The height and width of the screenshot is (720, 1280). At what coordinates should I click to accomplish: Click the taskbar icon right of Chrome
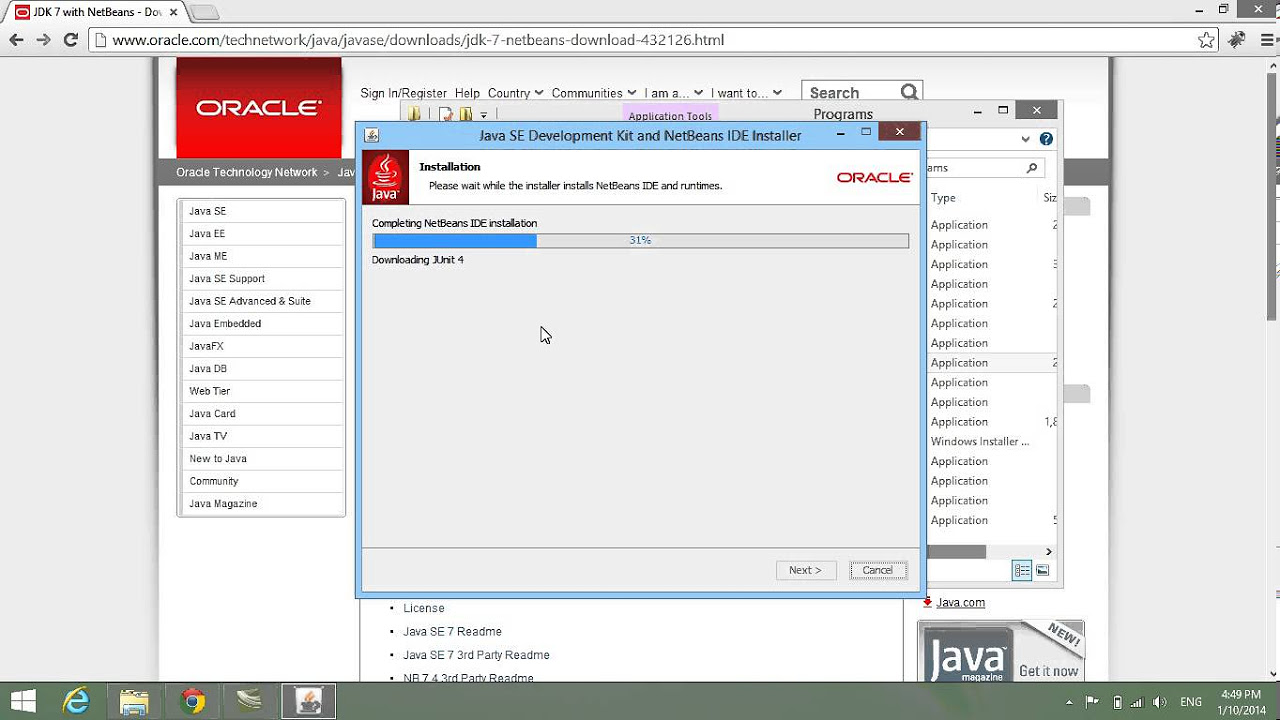tap(250, 701)
